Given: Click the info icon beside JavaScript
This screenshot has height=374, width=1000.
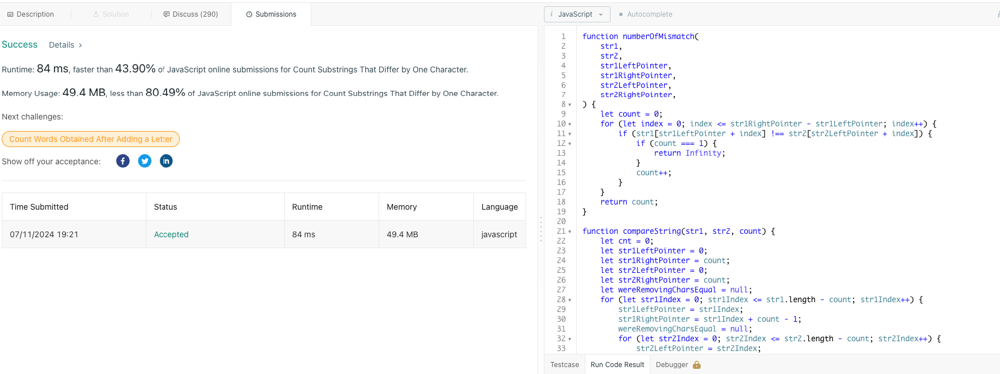Looking at the screenshot, I should tap(551, 14).
